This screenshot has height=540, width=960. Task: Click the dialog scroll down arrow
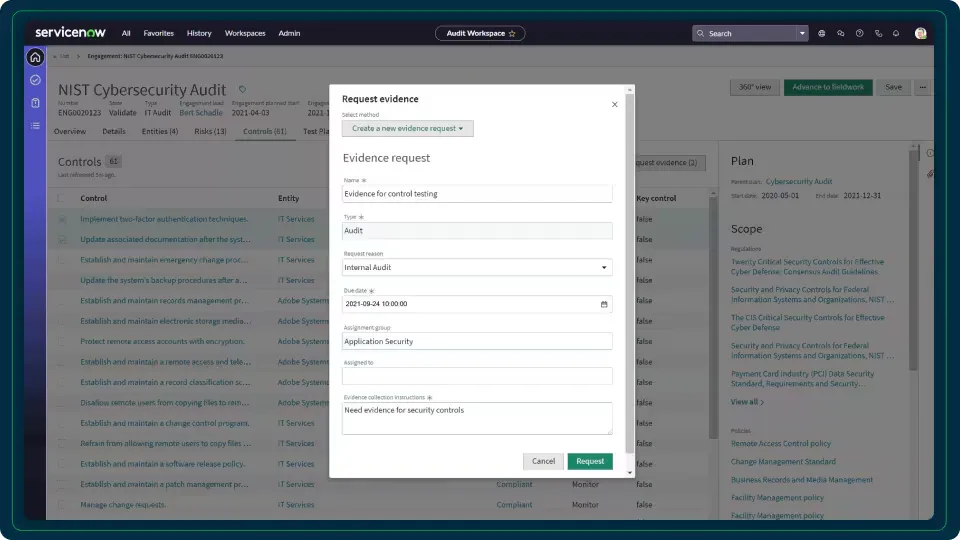630,473
